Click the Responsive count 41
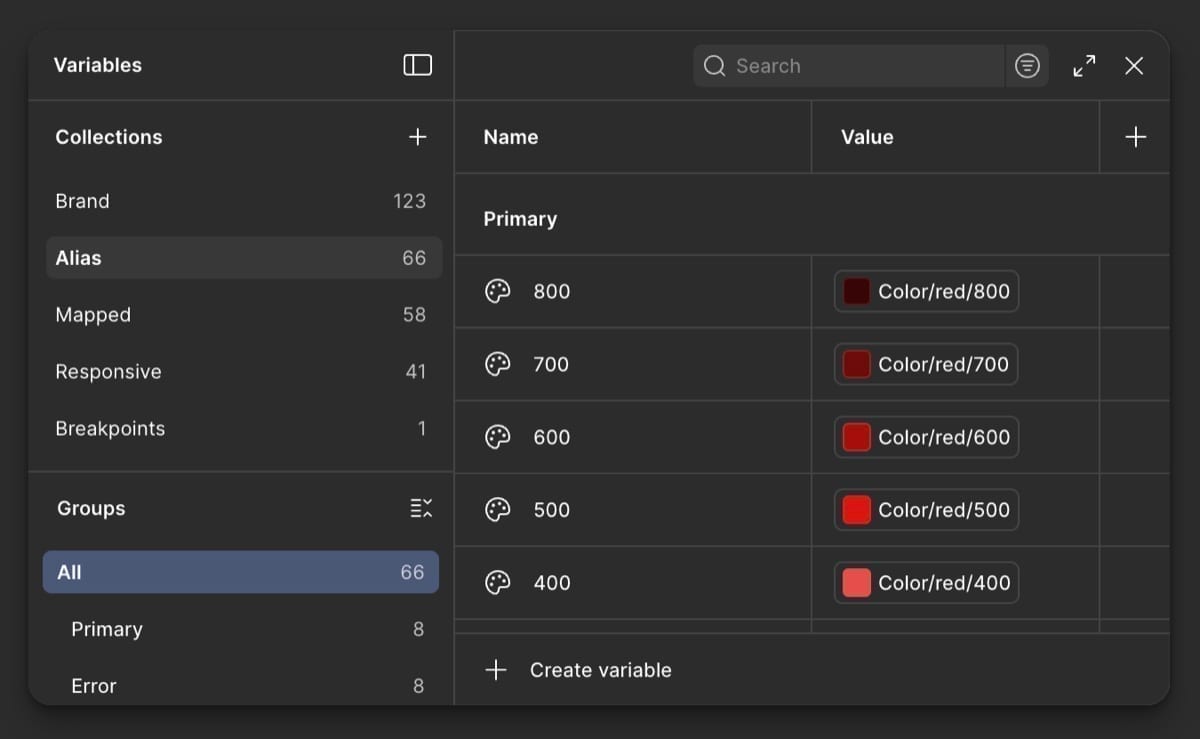This screenshot has height=739, width=1200. [x=416, y=372]
